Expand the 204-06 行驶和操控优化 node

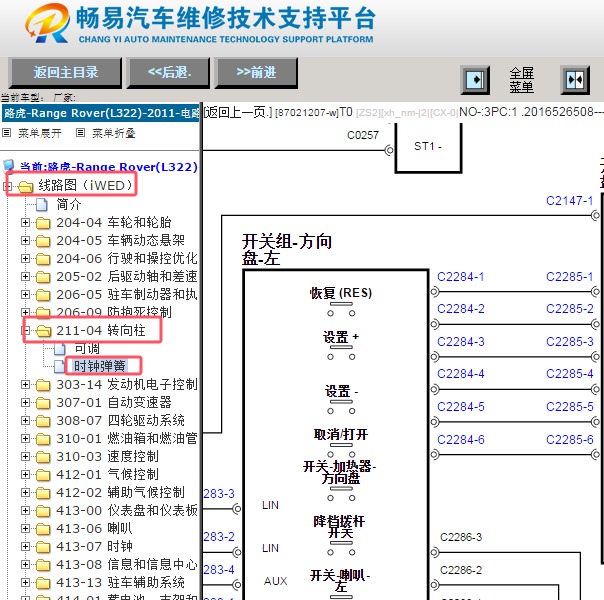[25, 258]
